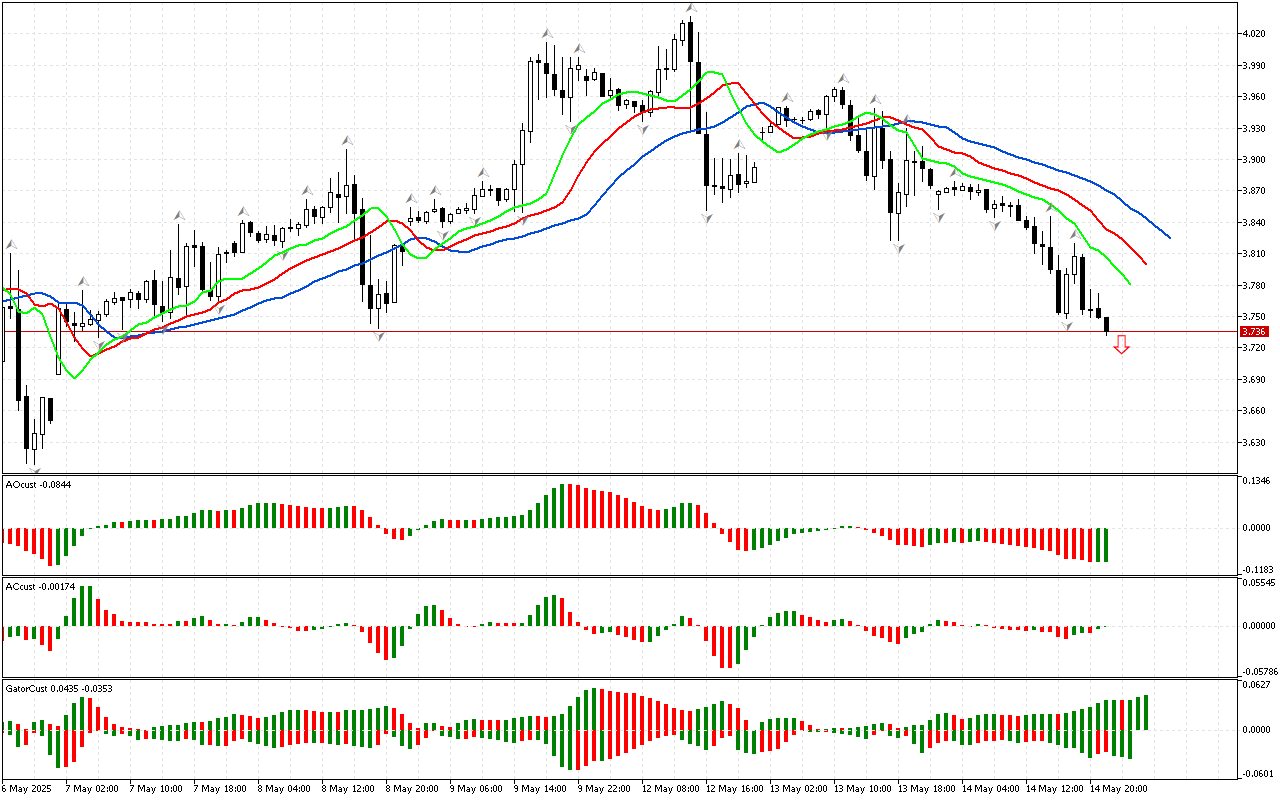Click the right end of the blue Alligator line
This screenshot has height=800, width=1280.
[1169, 237]
